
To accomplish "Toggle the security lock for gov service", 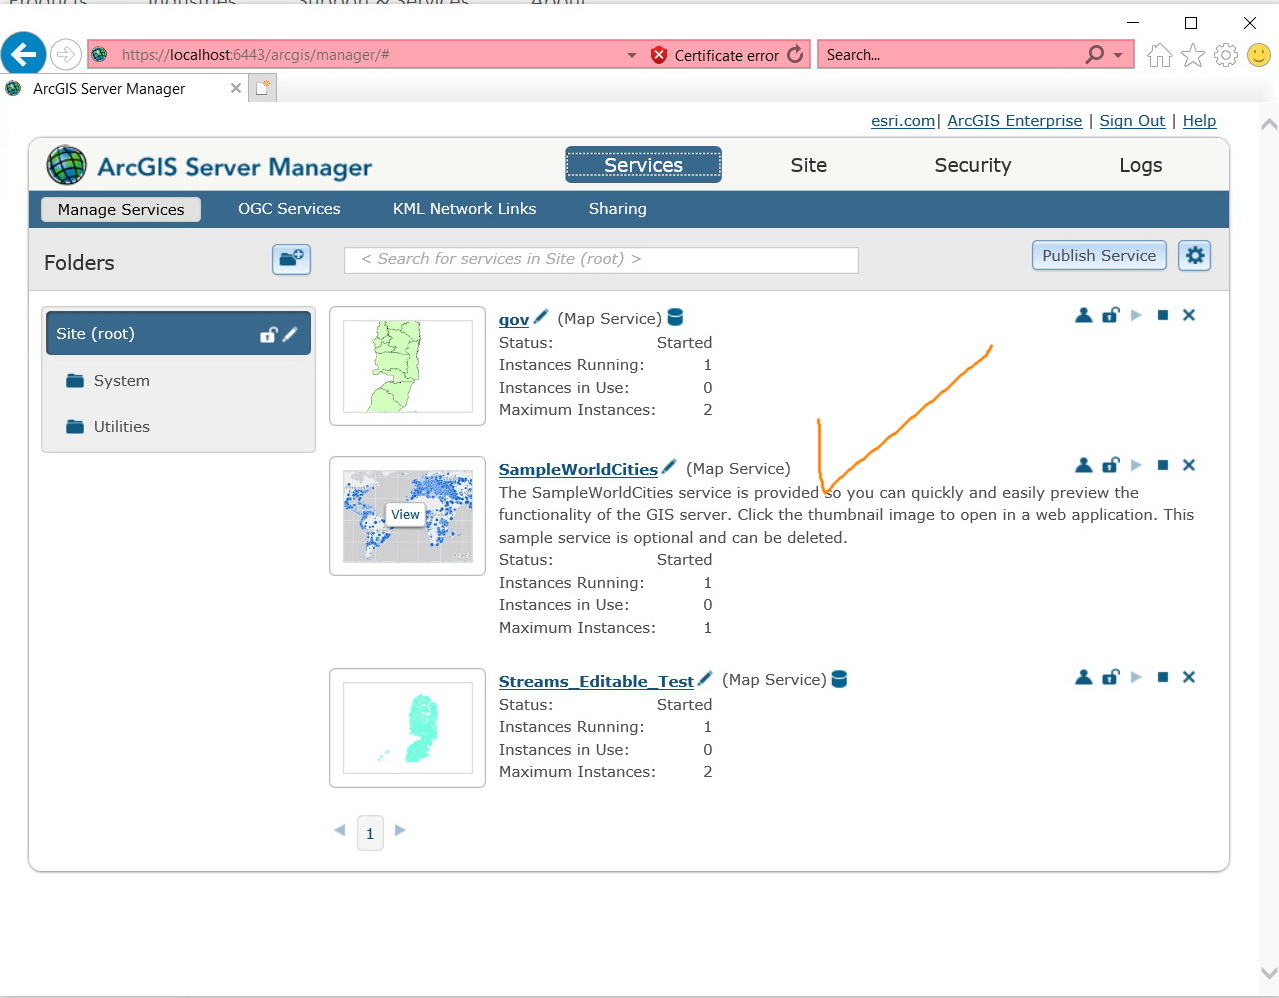I will pos(1110,315).
